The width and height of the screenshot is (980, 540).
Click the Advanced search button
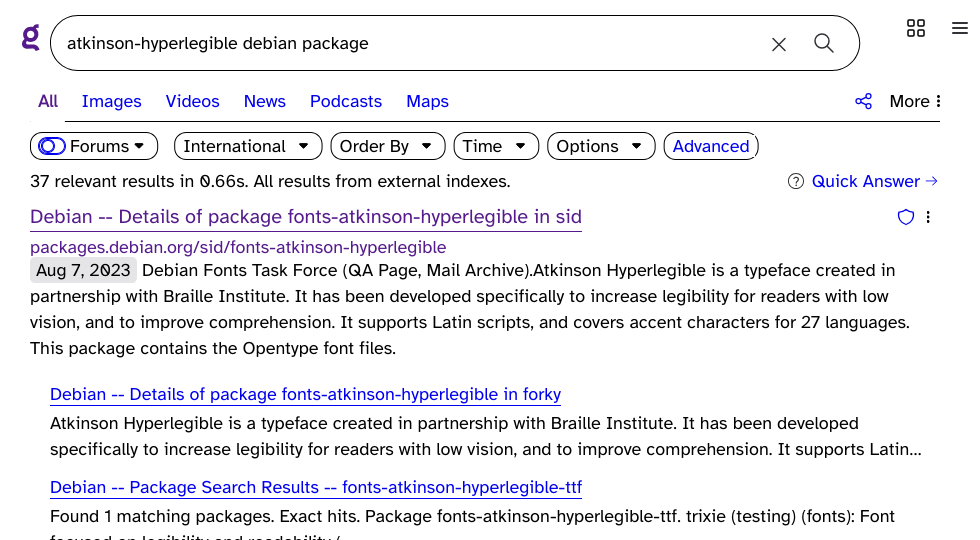point(711,146)
